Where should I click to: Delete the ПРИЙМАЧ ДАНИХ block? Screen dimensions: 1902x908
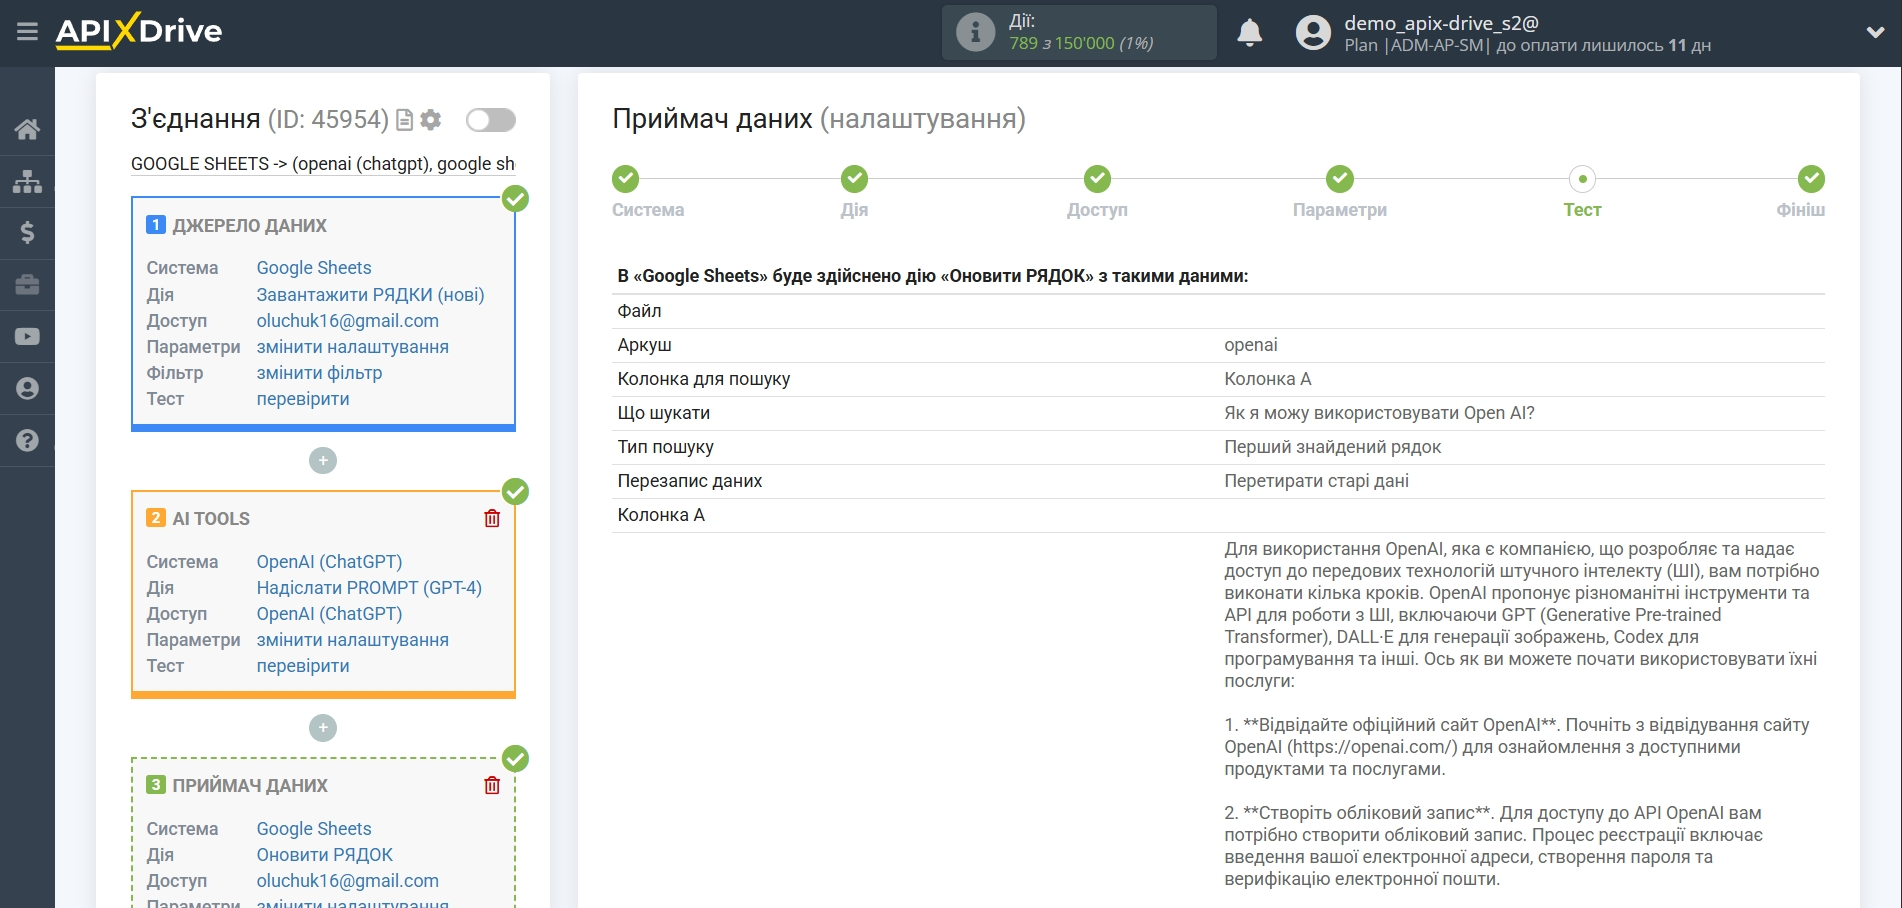(492, 785)
